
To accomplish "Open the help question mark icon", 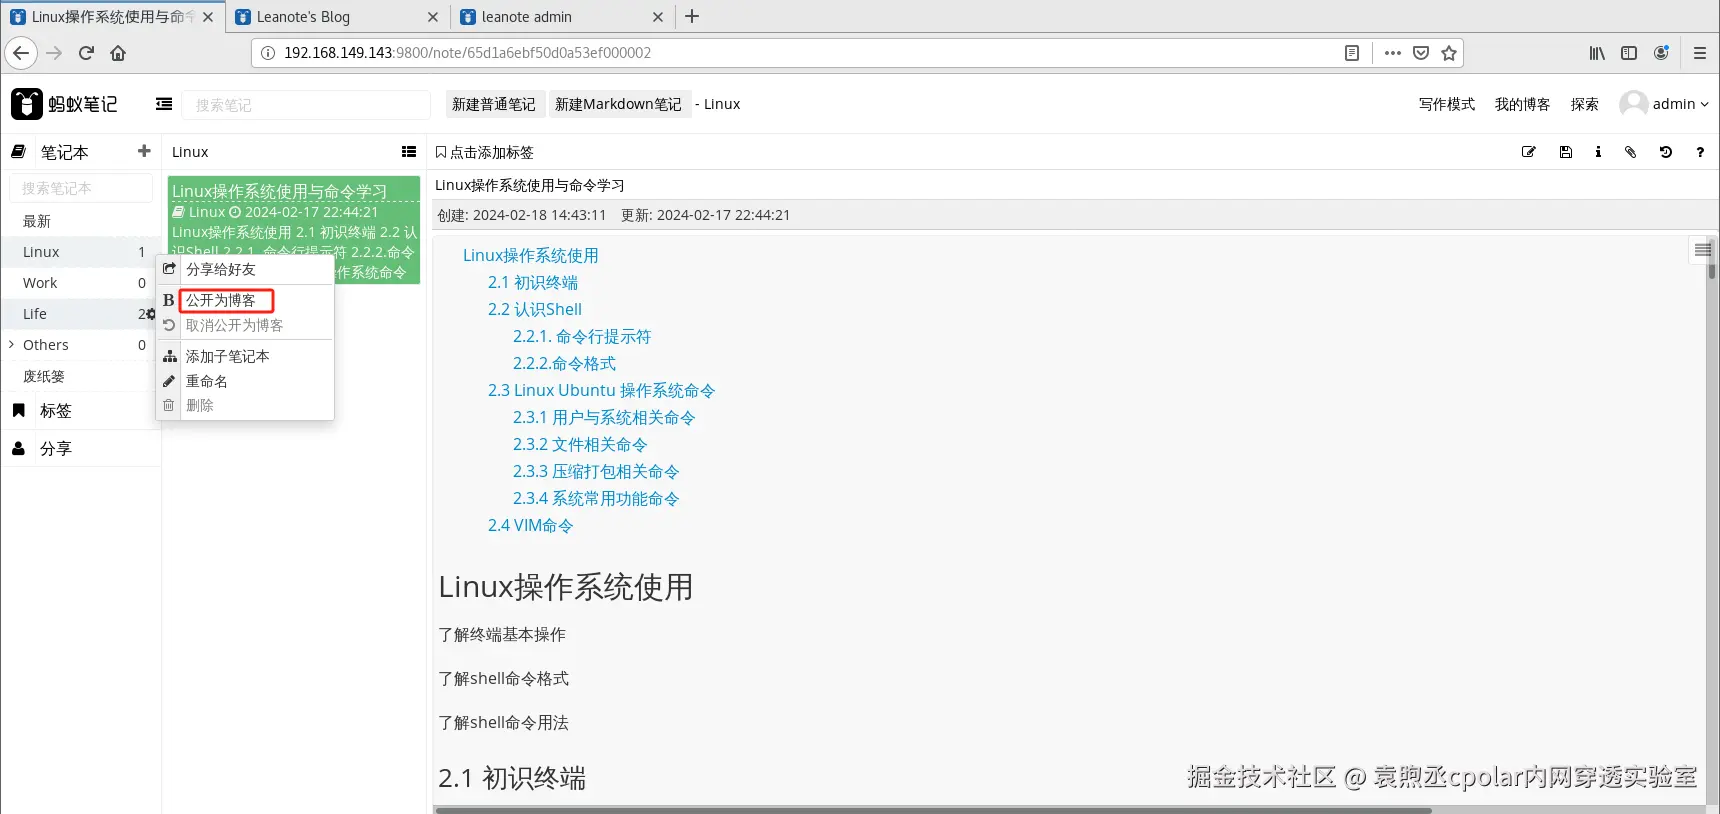I will (1700, 152).
